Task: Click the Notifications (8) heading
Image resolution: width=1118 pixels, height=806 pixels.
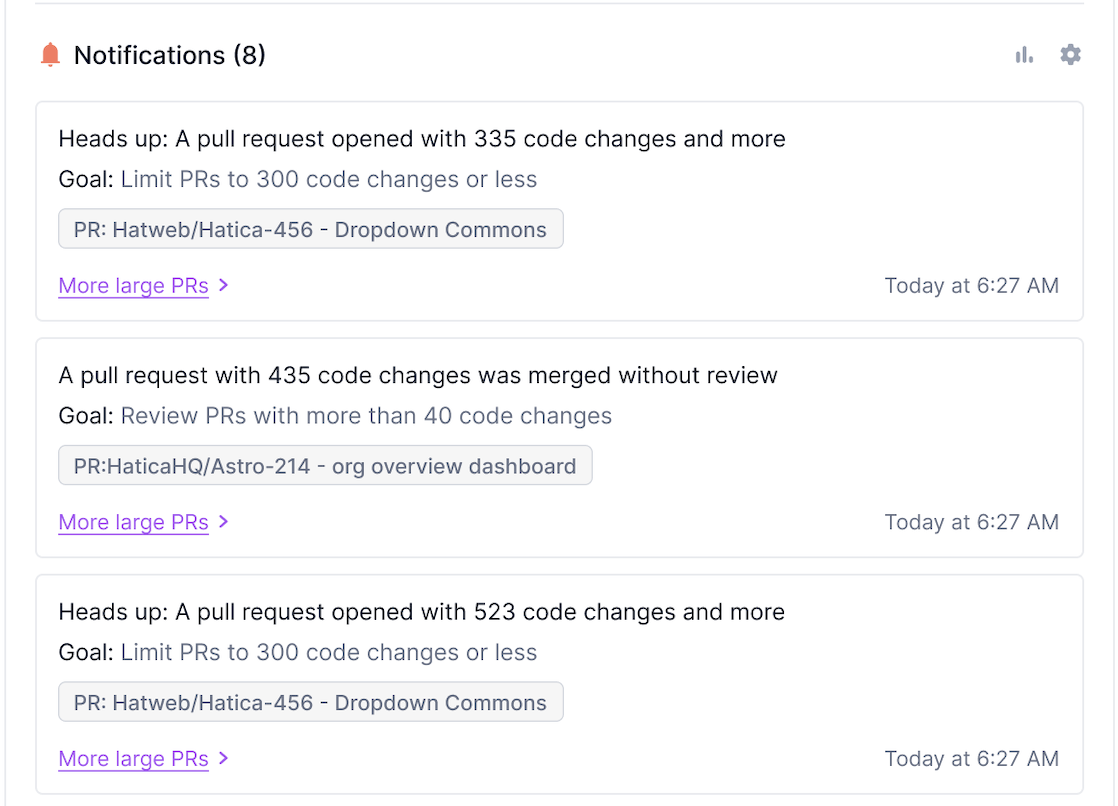Action: point(169,55)
